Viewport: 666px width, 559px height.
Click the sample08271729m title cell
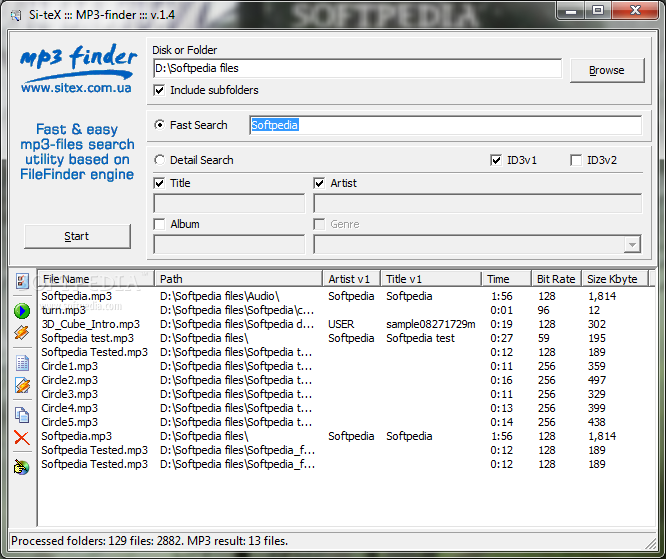431,325
